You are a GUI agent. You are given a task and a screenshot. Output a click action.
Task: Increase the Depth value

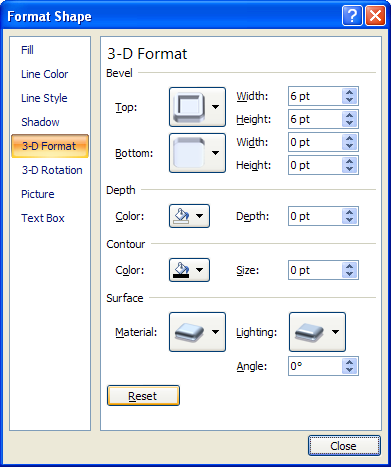(349, 212)
